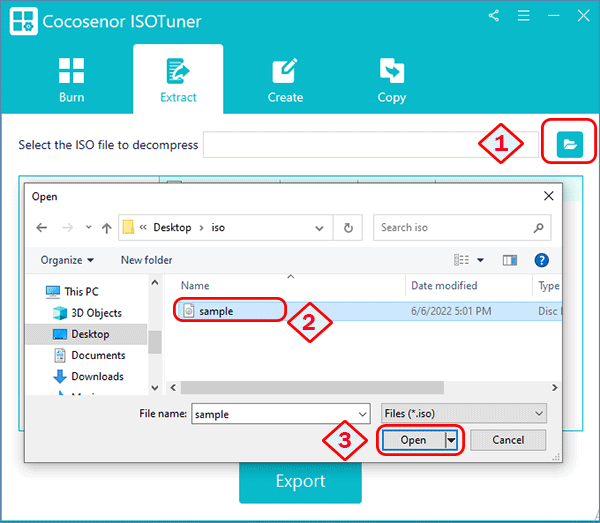Click the horizontal scrollbar thumb in file list
The height and width of the screenshot is (523, 600).
tap(312, 388)
